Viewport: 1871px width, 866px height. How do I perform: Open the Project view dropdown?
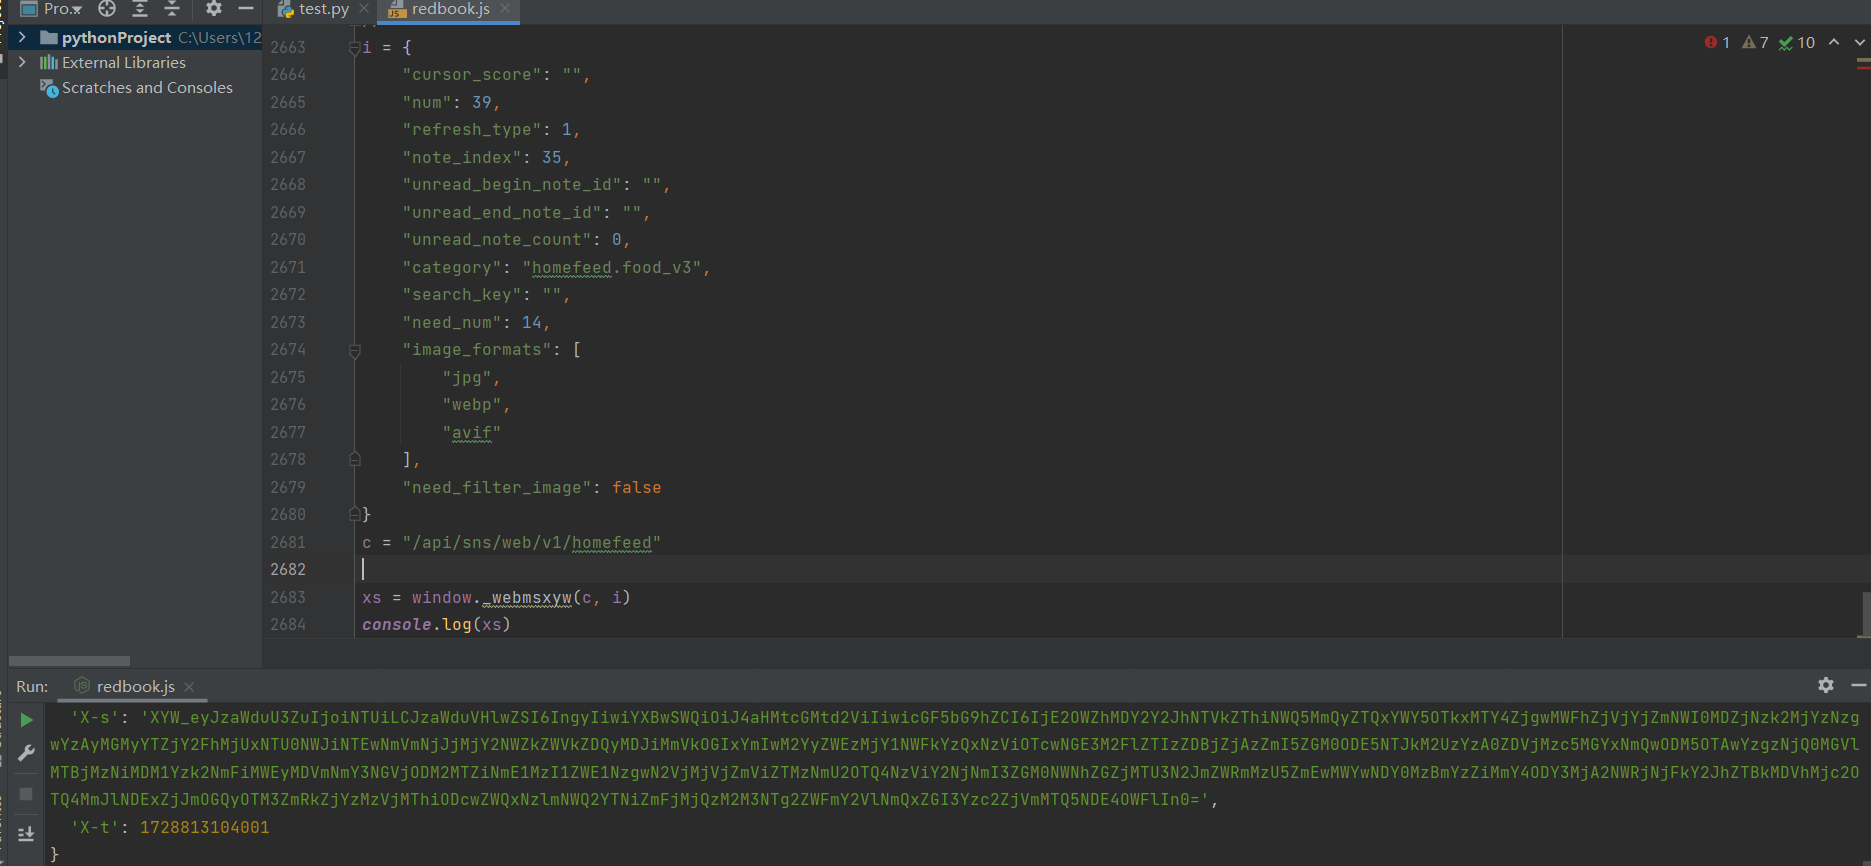pos(62,9)
